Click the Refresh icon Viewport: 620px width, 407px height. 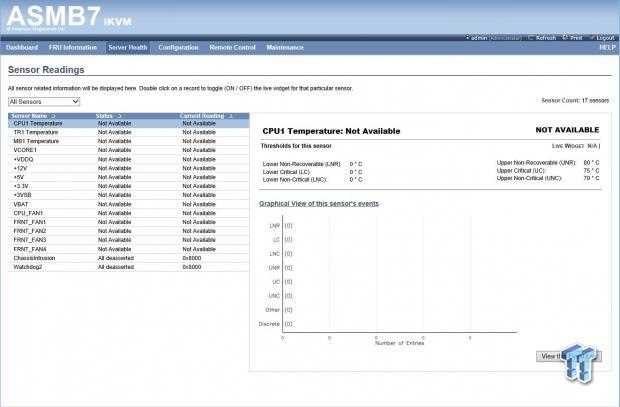click(531, 38)
